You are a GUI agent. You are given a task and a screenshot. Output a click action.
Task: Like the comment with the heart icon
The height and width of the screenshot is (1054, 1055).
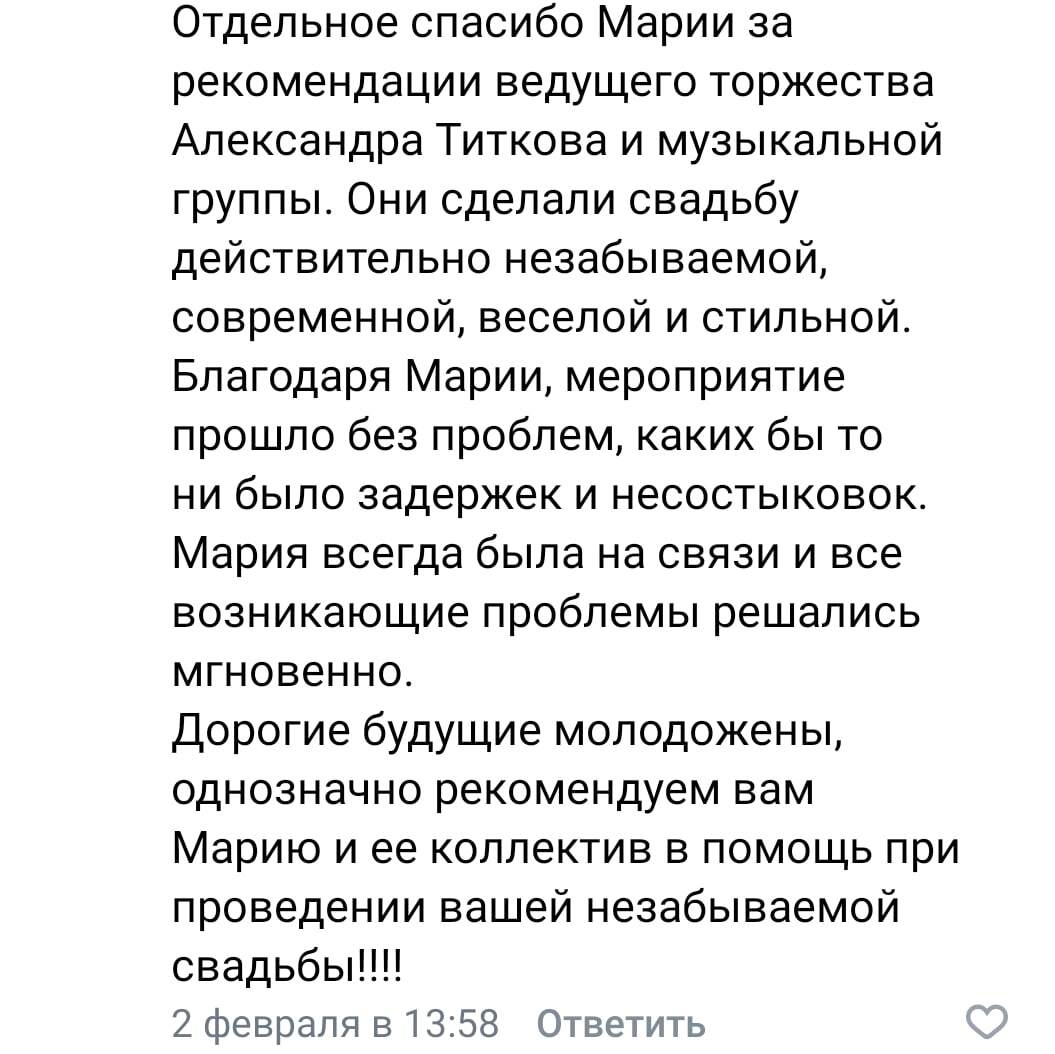point(986,1022)
